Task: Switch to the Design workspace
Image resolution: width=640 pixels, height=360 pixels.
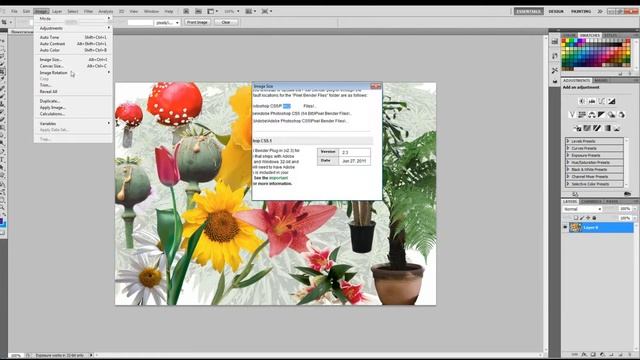Action: [556, 11]
